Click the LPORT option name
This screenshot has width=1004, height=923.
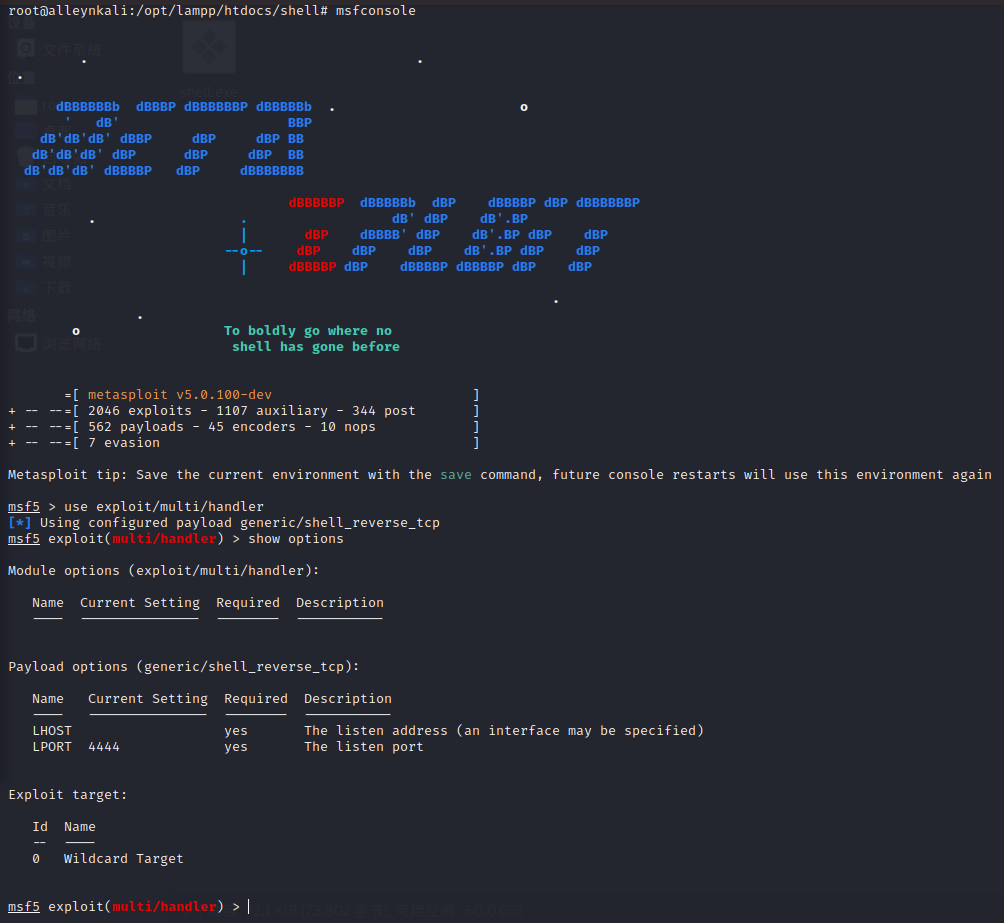point(52,747)
